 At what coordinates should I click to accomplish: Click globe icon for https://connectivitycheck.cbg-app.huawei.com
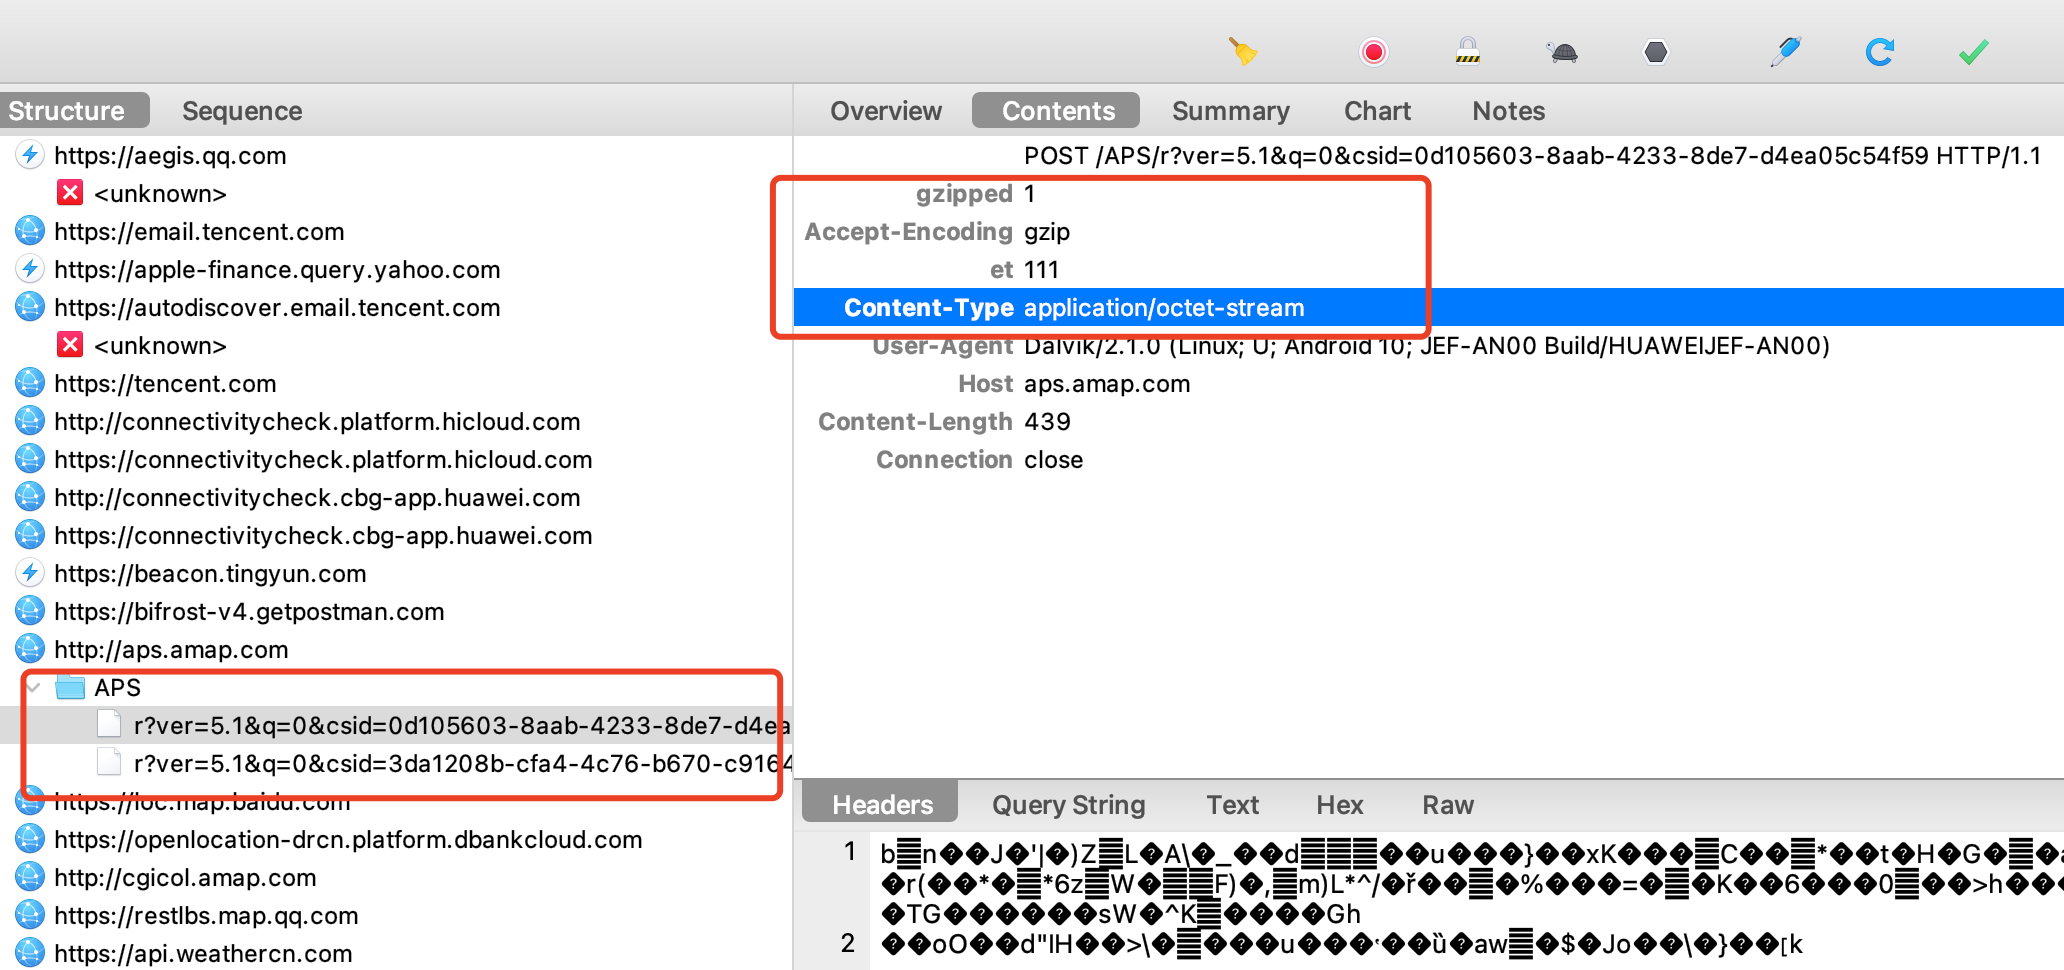[x=30, y=535]
